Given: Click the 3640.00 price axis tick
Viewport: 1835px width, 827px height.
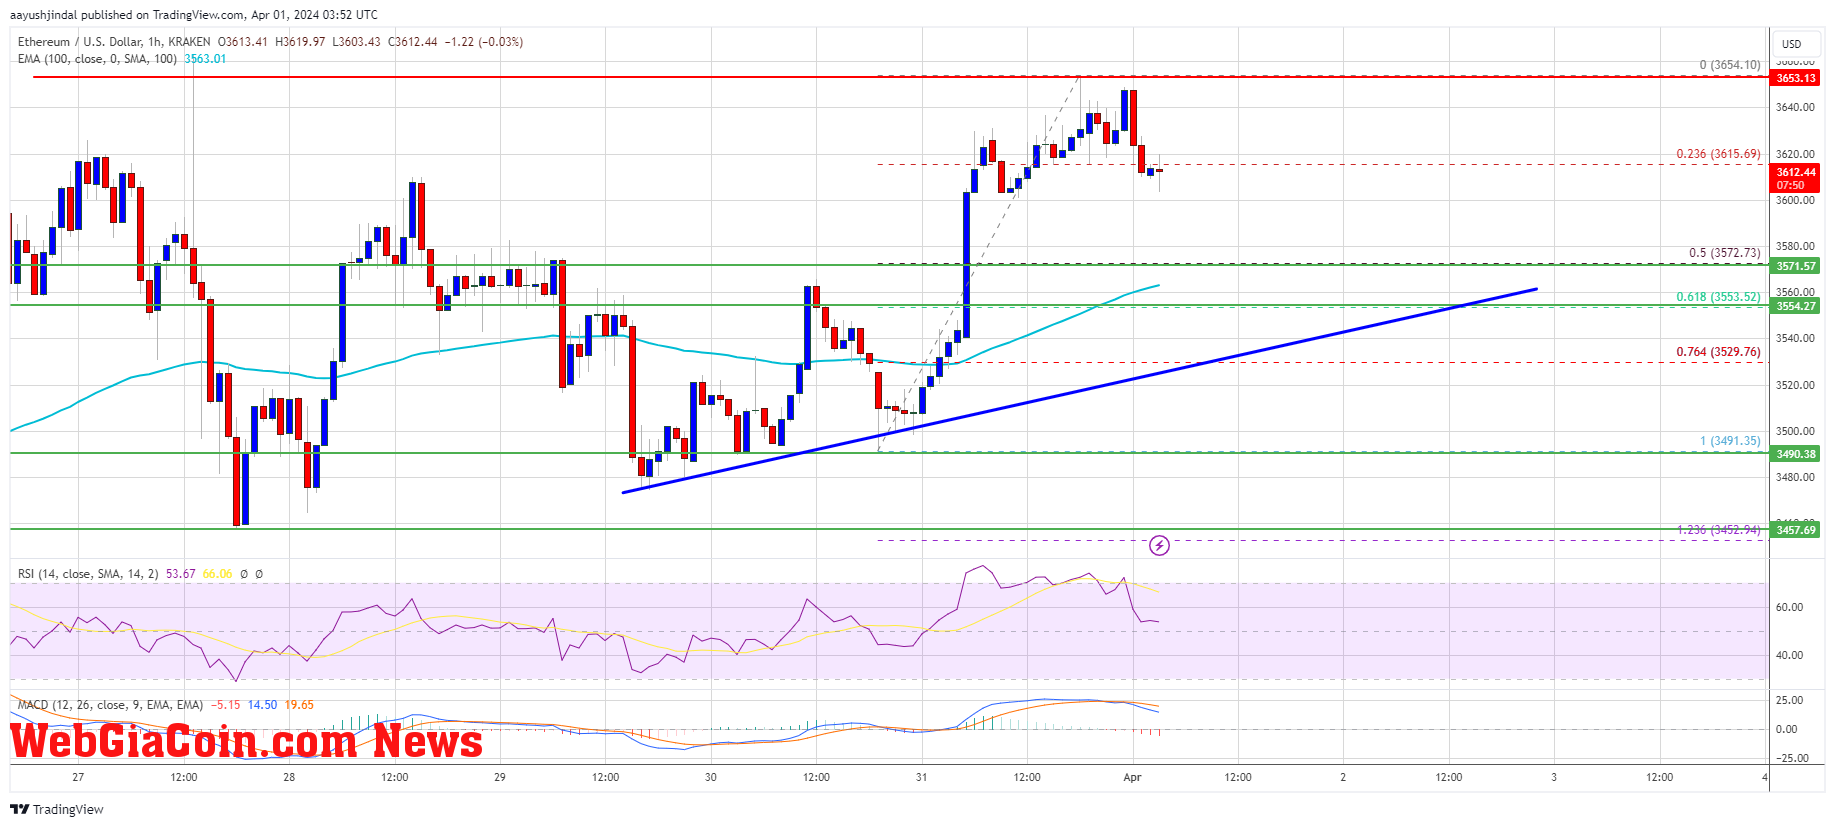Looking at the screenshot, I should coord(1795,108).
